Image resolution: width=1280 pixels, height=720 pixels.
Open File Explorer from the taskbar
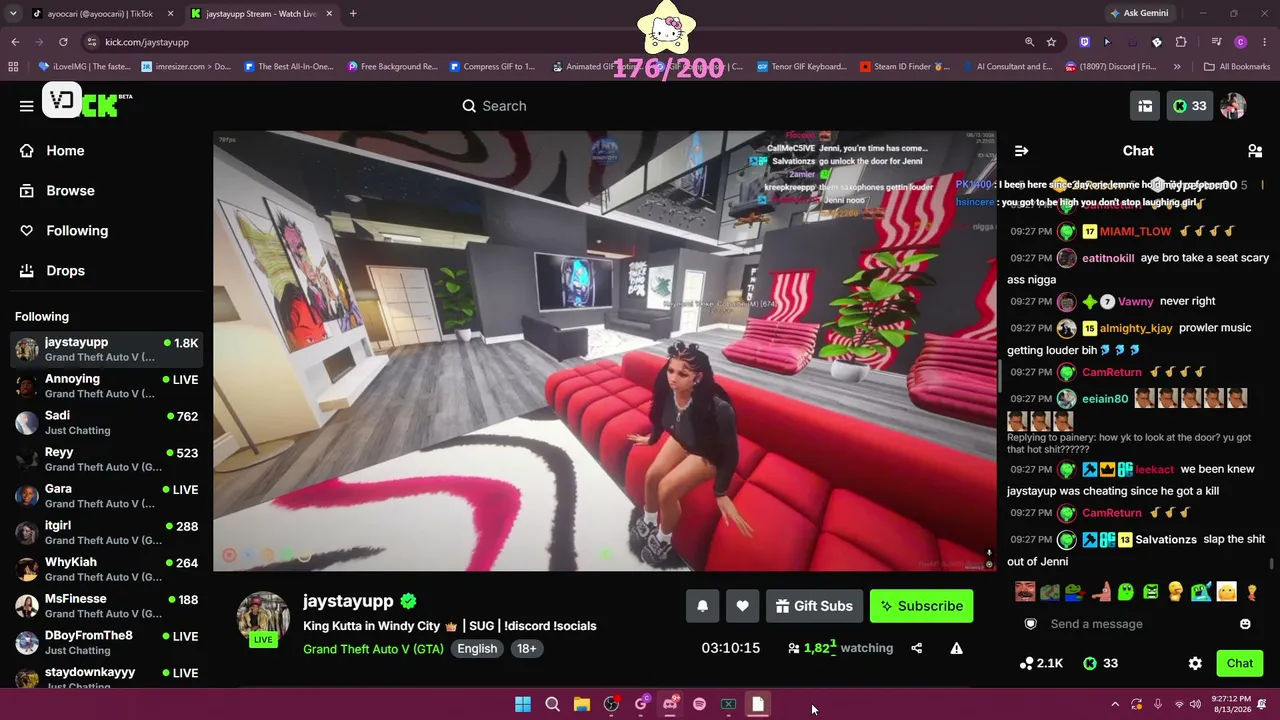582,704
